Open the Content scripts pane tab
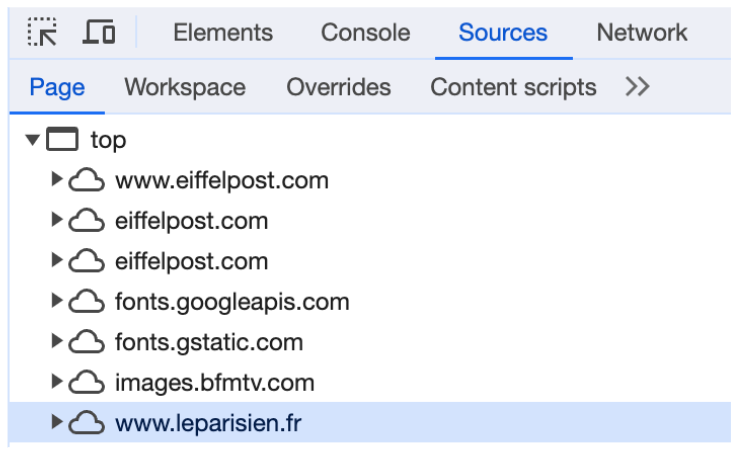740x453 pixels. coord(513,87)
